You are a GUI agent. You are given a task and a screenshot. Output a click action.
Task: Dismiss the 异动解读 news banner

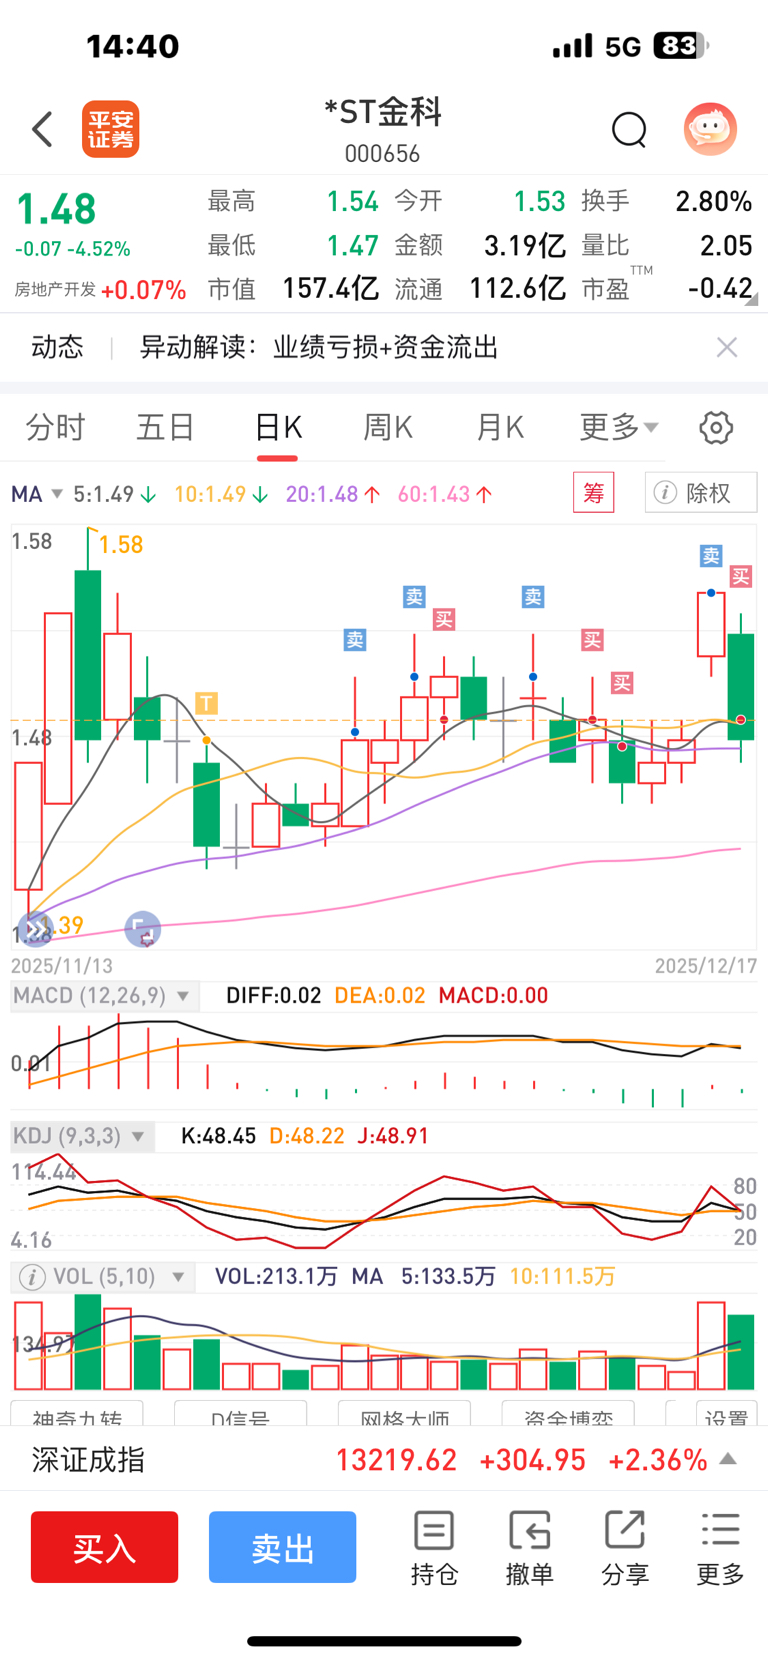tap(727, 347)
